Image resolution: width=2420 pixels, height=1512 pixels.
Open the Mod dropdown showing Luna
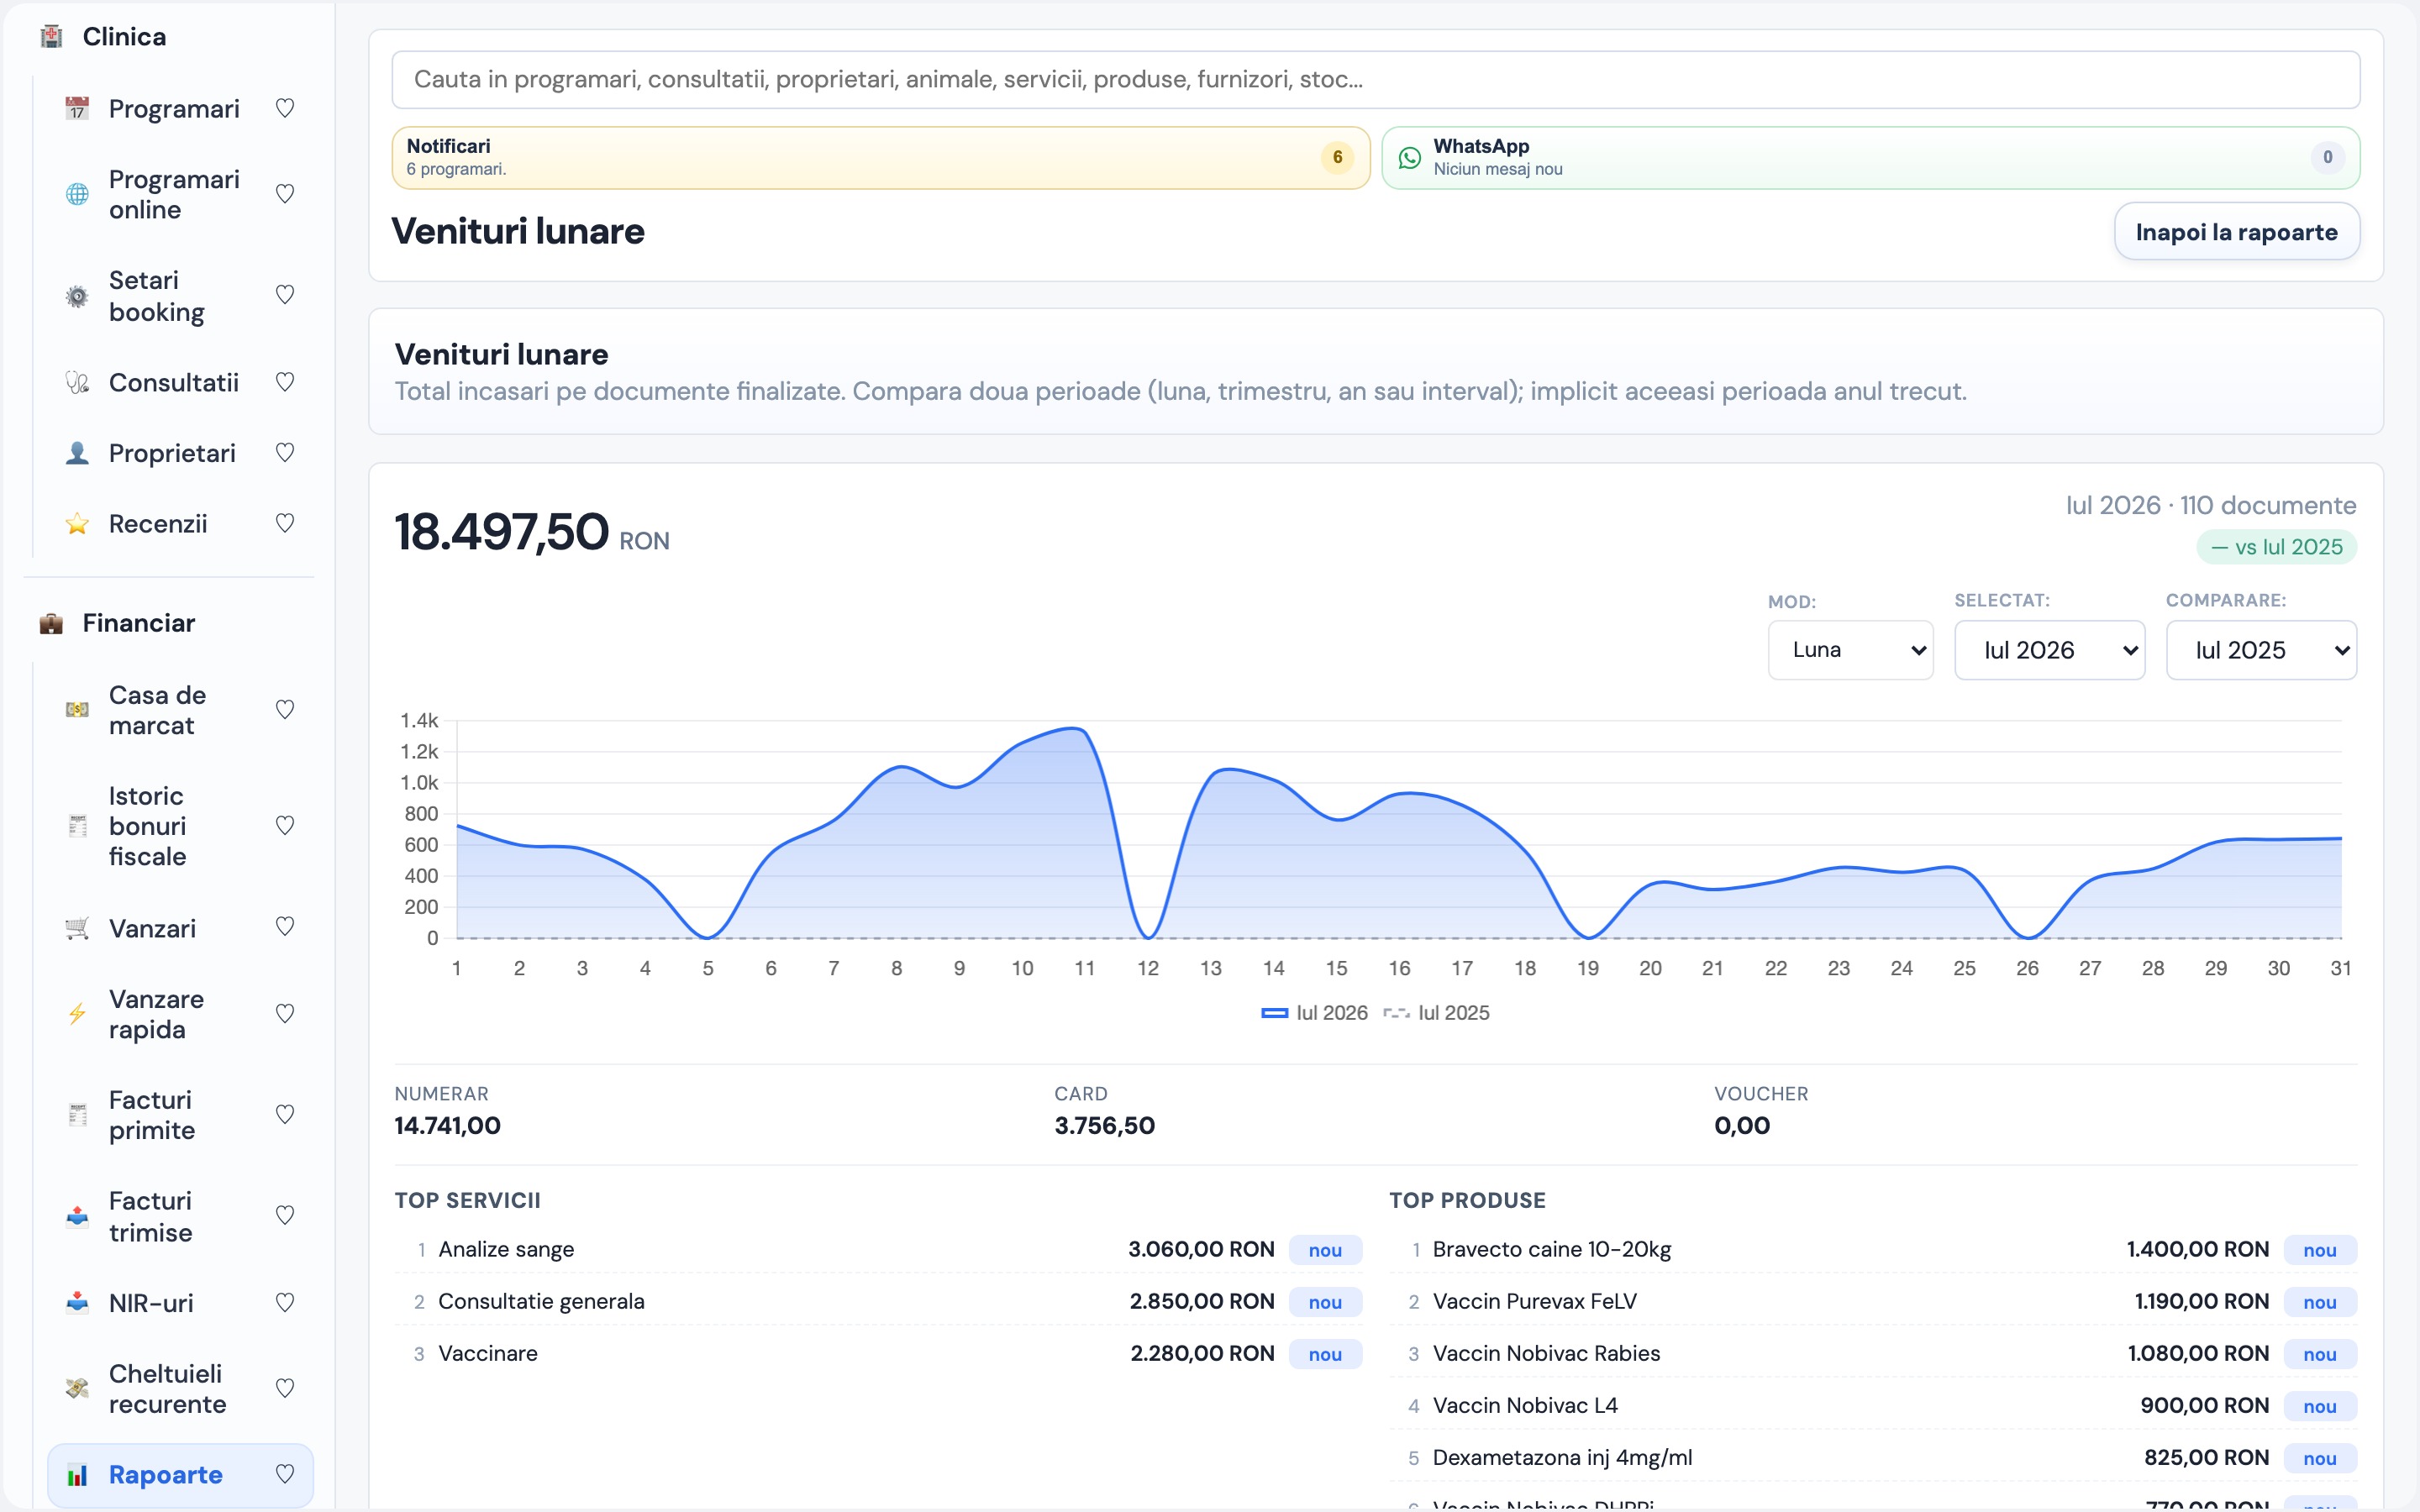tap(1850, 650)
